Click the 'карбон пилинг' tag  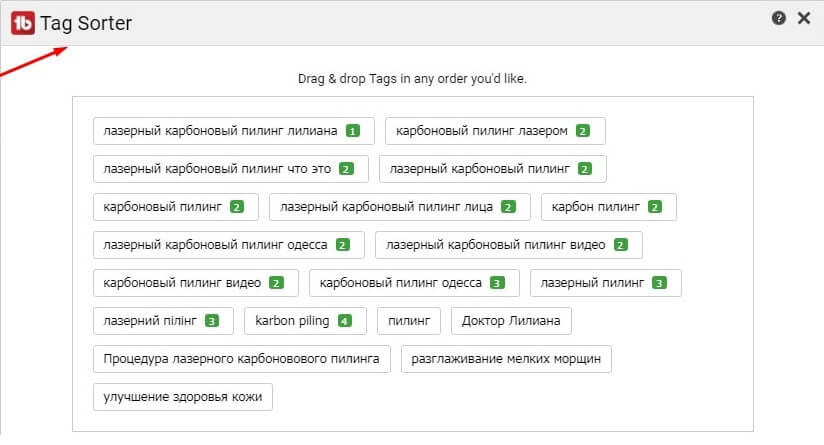pyautogui.click(x=608, y=207)
